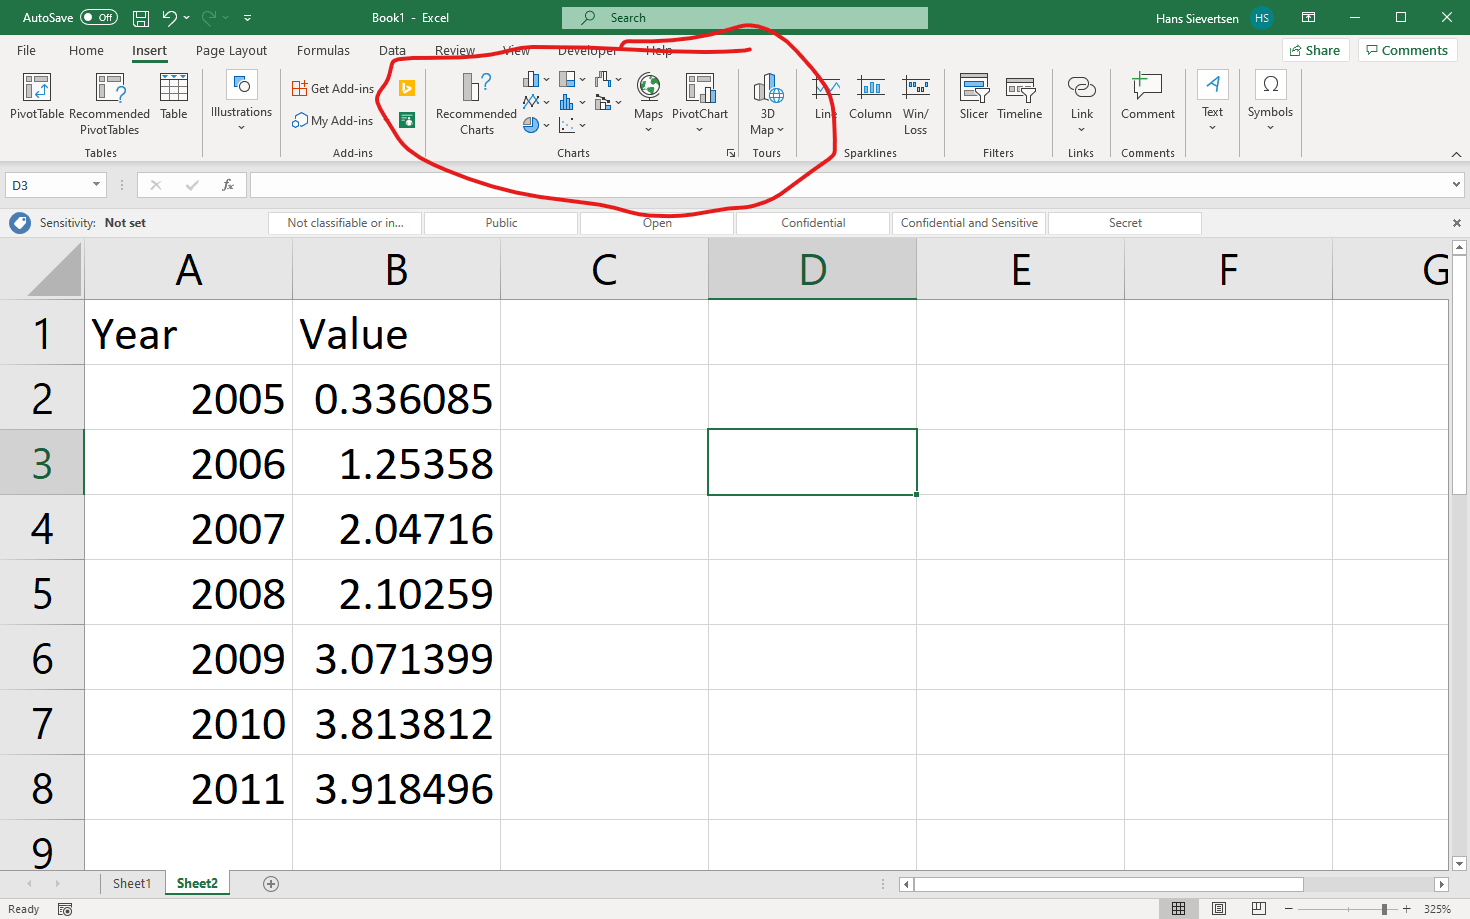Screen dimensions: 1470x919
Task: Switch to the Data tab
Action: [x=392, y=51]
